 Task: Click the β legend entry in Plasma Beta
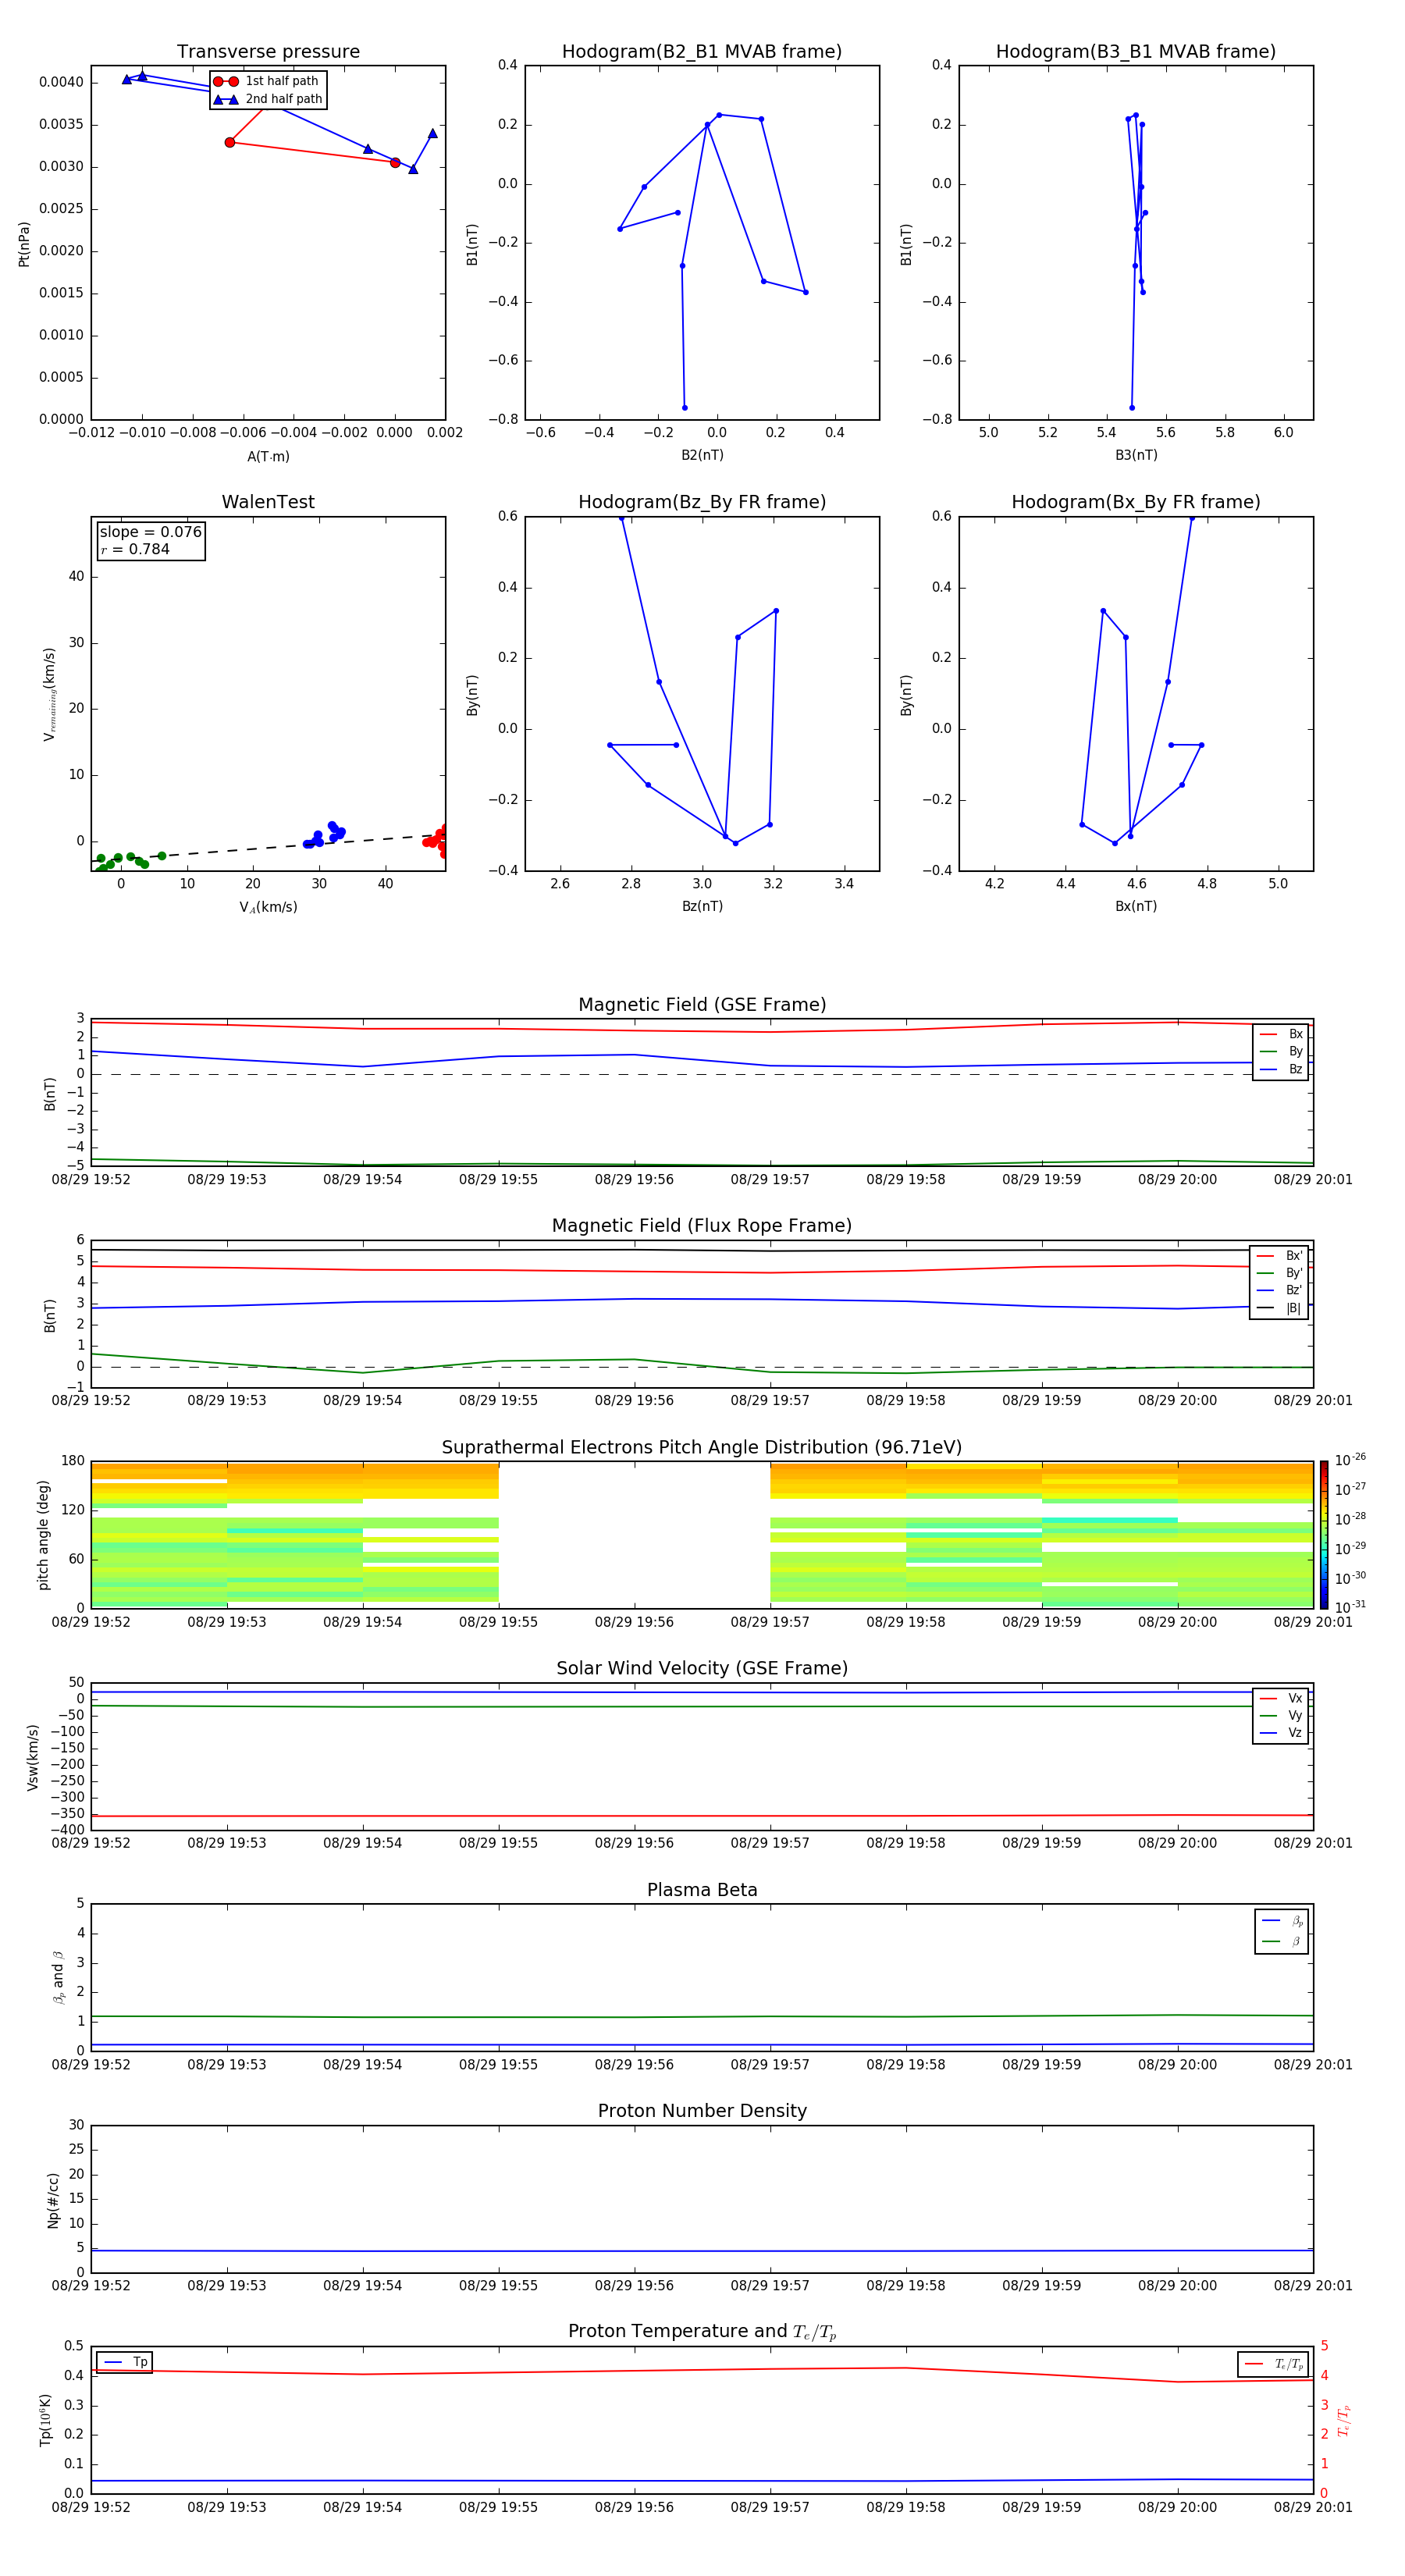(1282, 1941)
